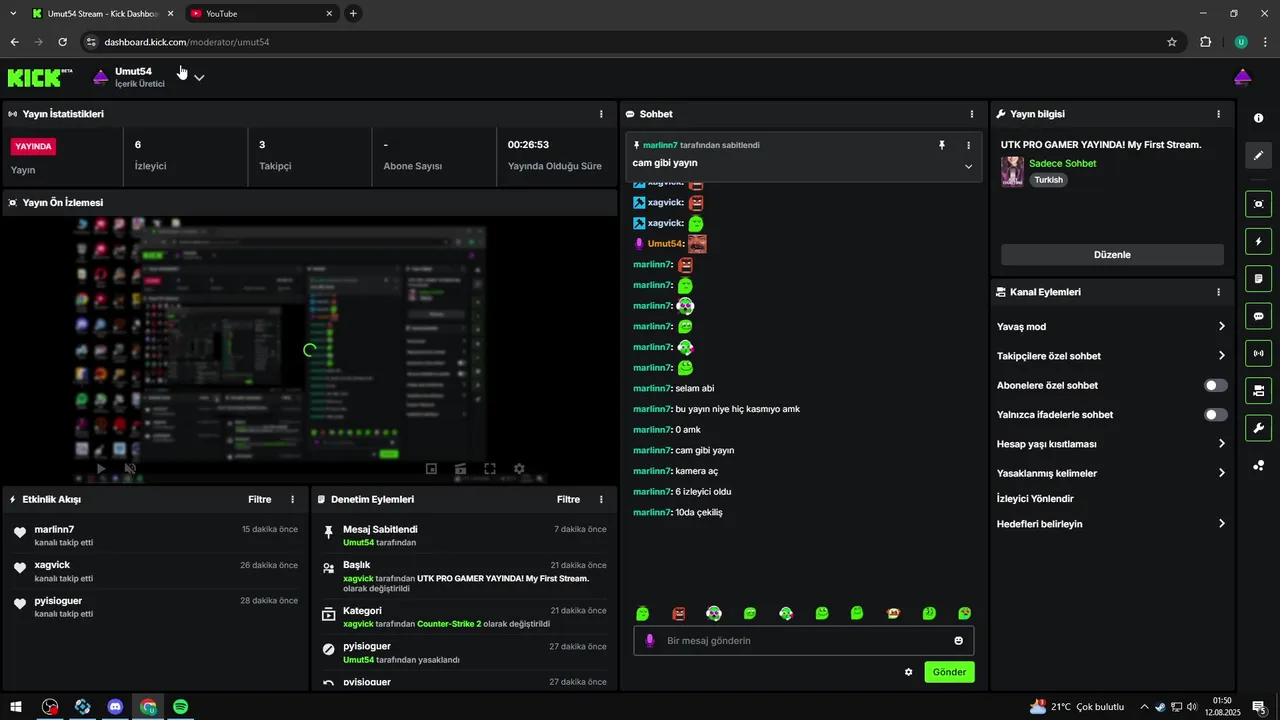The height and width of the screenshot is (720, 1280).
Task: Toggle the lightning activity feed icon in sidebar
Action: (x=1258, y=241)
